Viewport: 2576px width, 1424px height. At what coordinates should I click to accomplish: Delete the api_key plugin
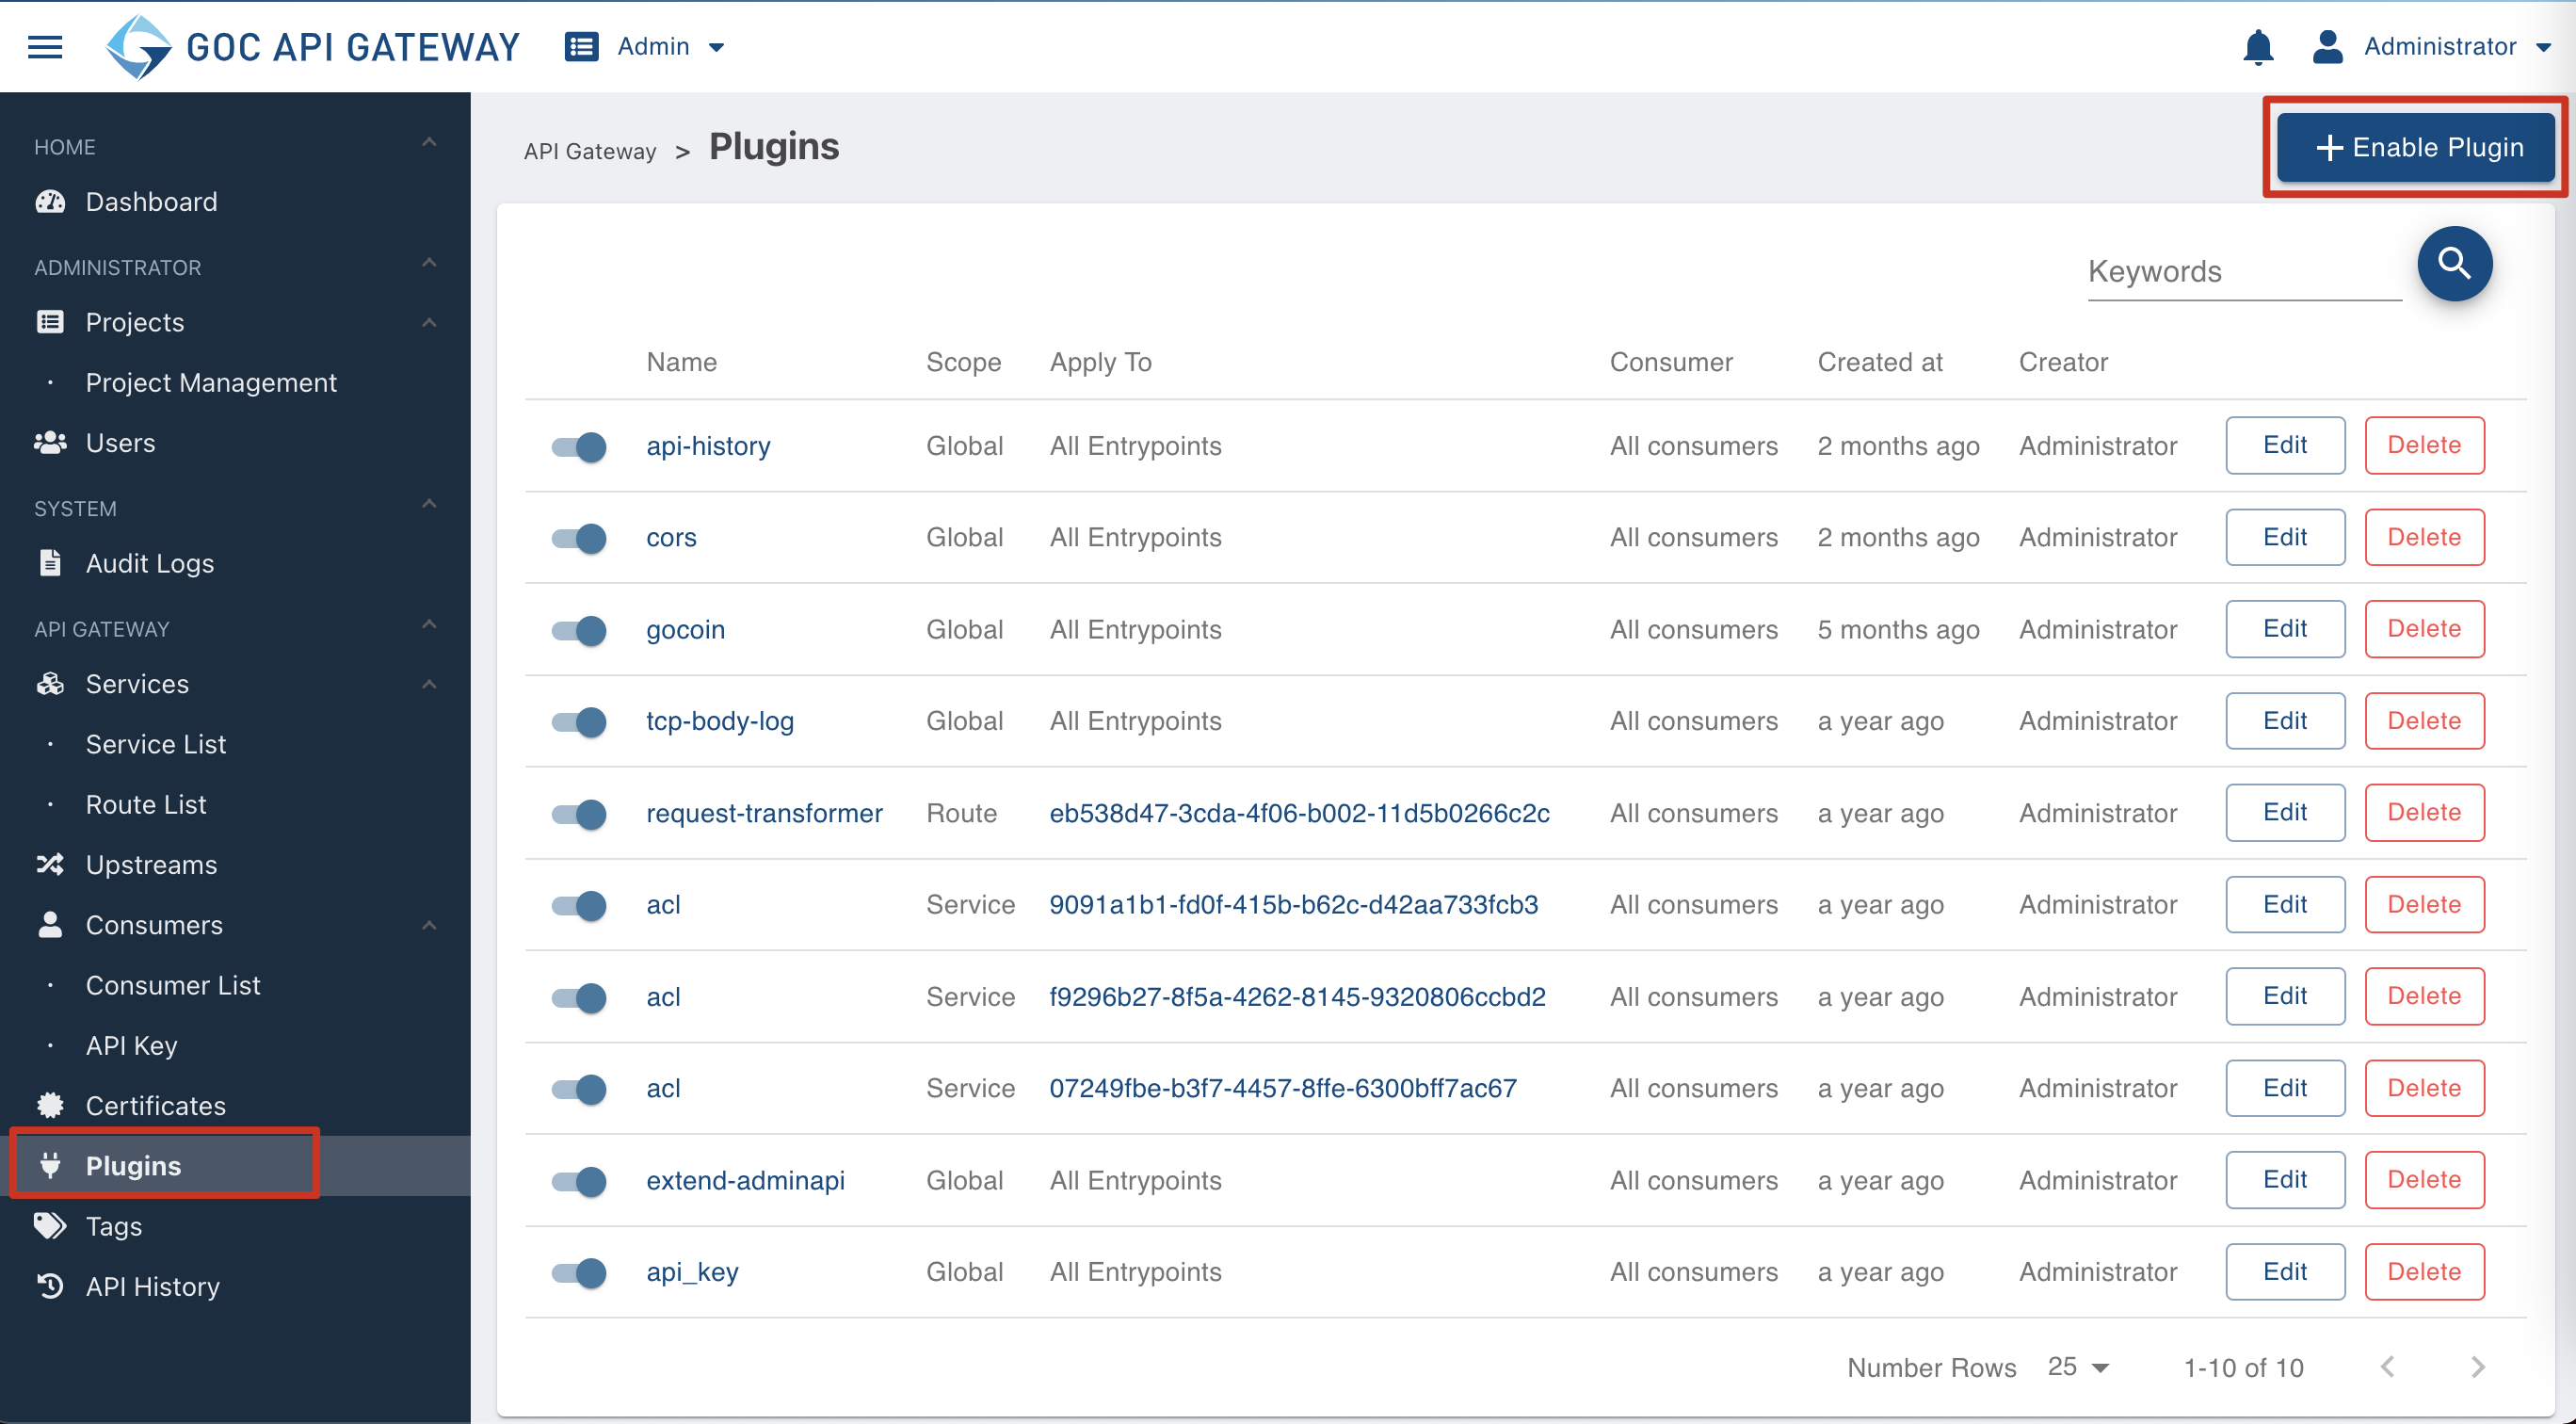[x=2424, y=1271]
